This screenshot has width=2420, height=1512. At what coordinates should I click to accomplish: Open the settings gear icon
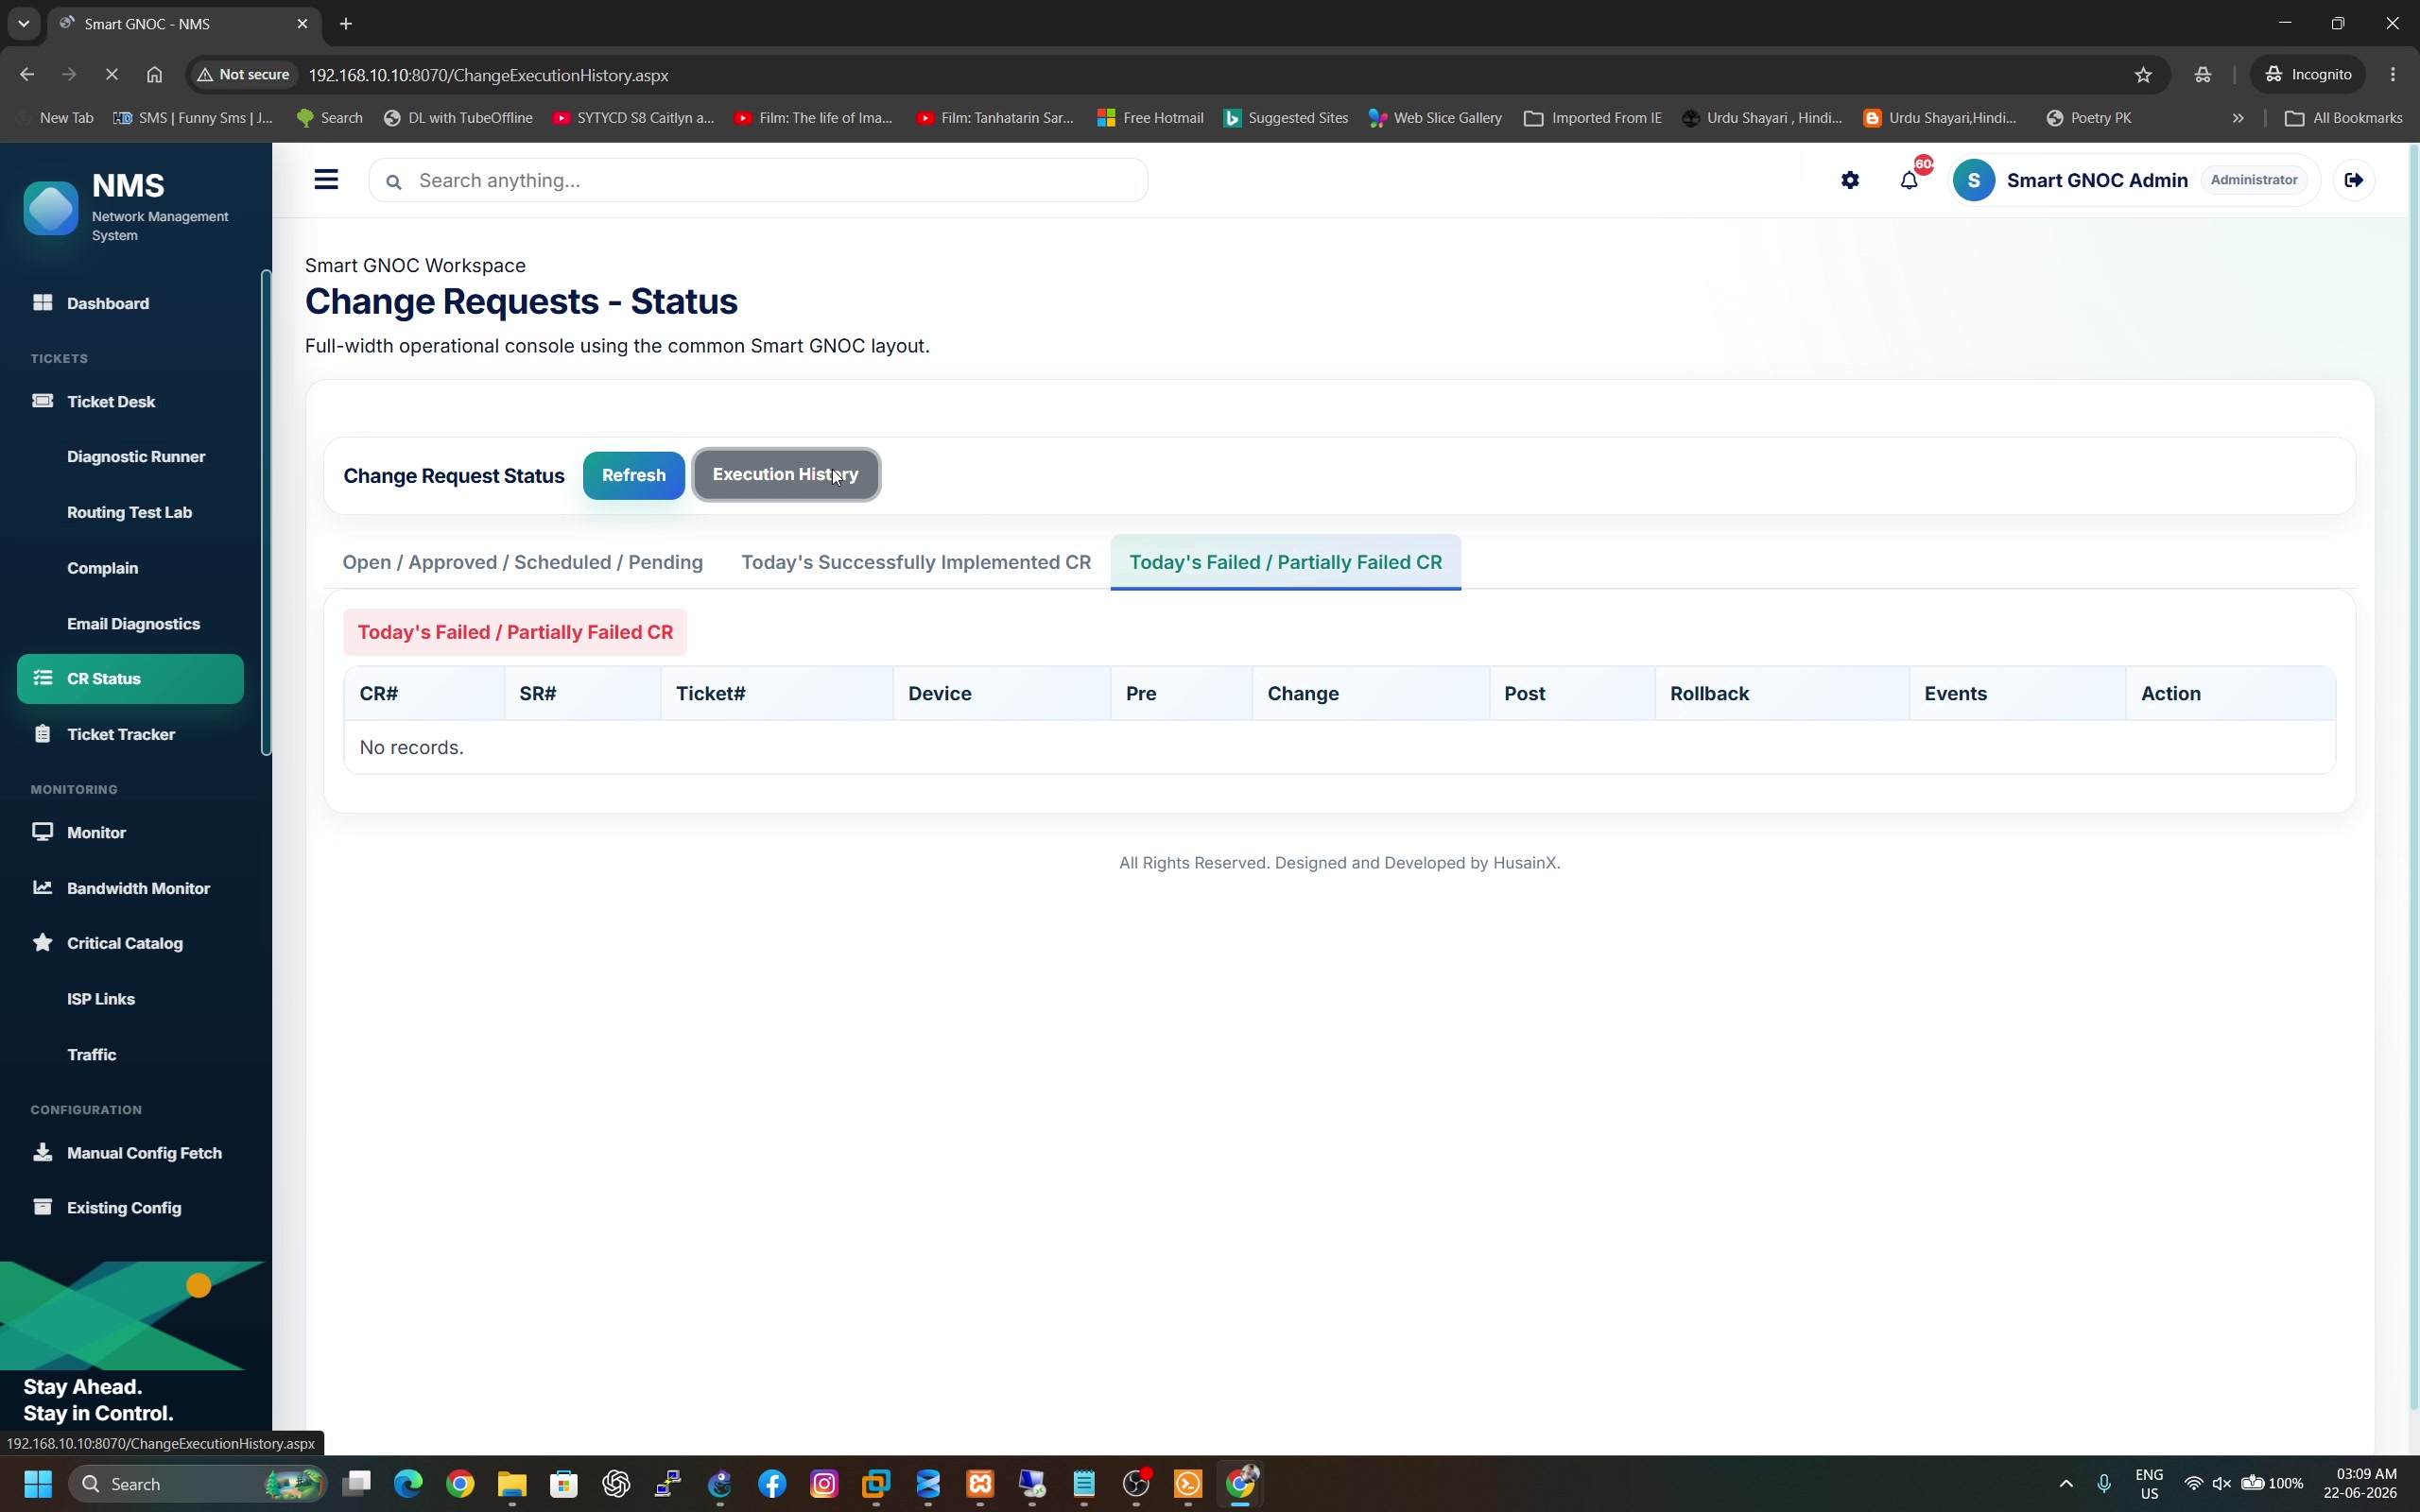(x=1850, y=180)
